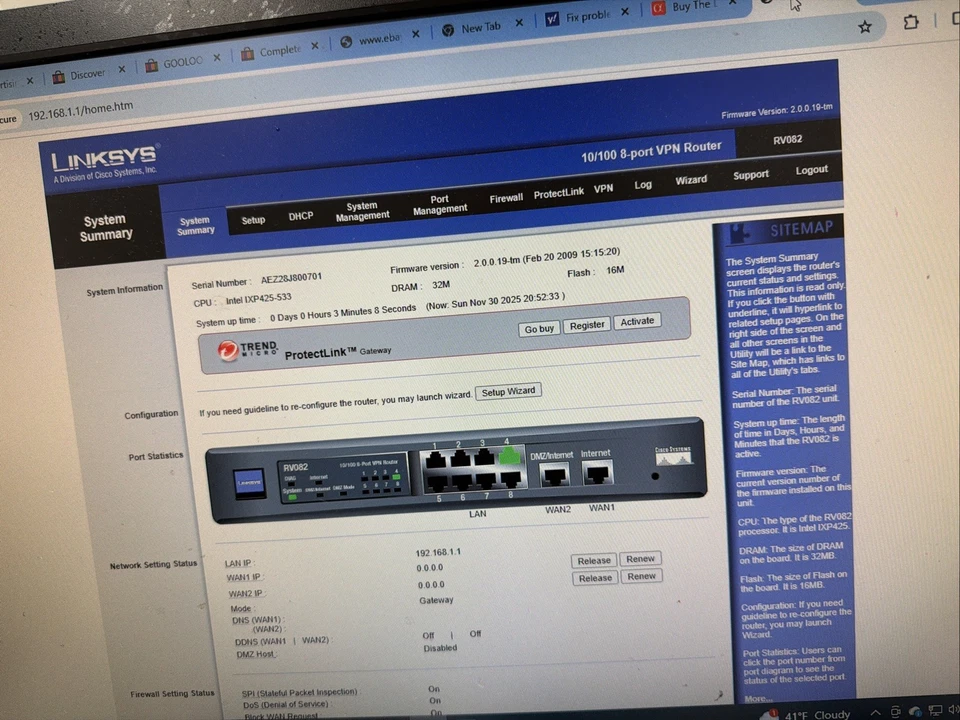Click the Linksys logo in the page header

103,160
